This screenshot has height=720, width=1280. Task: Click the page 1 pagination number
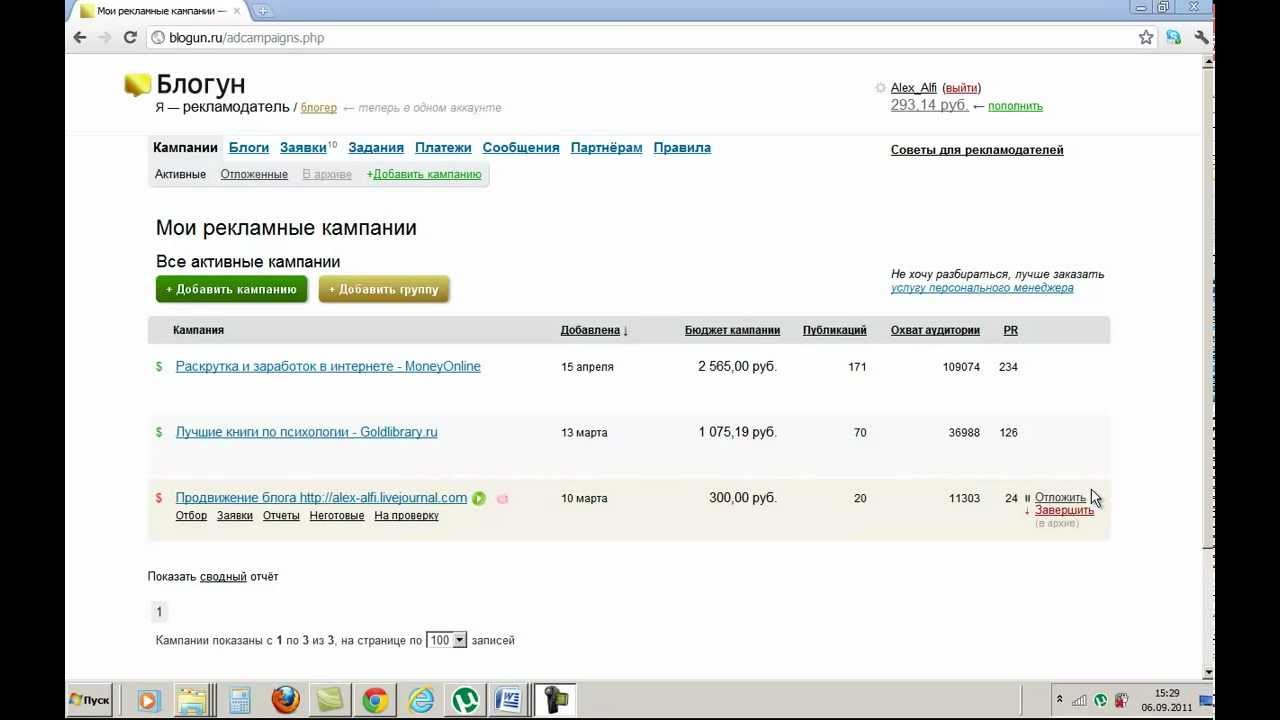pyautogui.click(x=159, y=612)
